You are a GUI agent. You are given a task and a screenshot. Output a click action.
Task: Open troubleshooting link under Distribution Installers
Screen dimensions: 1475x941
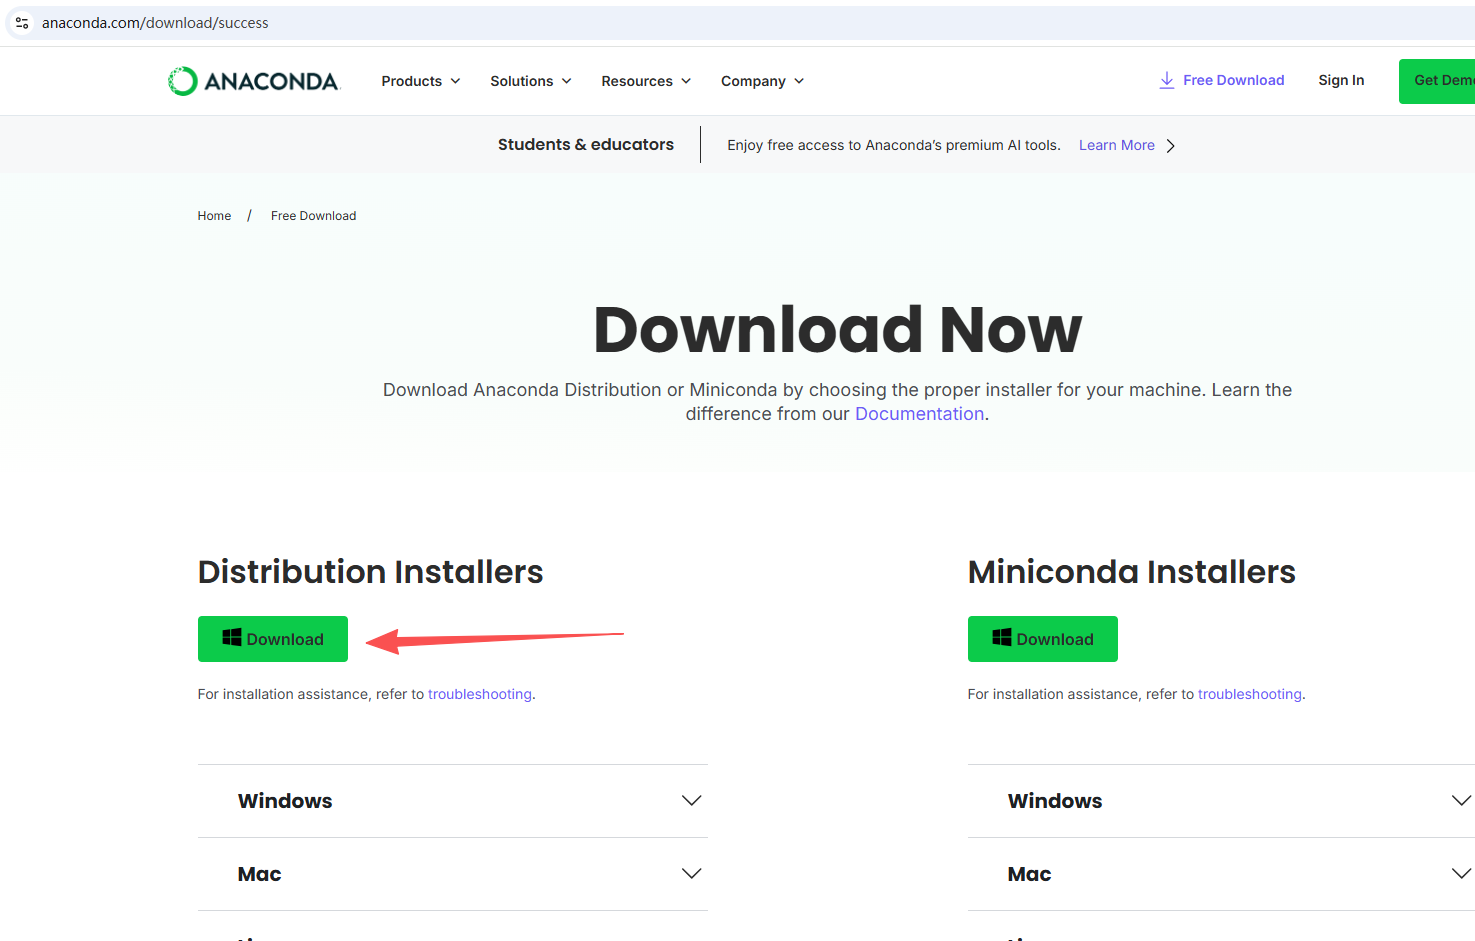pos(480,694)
